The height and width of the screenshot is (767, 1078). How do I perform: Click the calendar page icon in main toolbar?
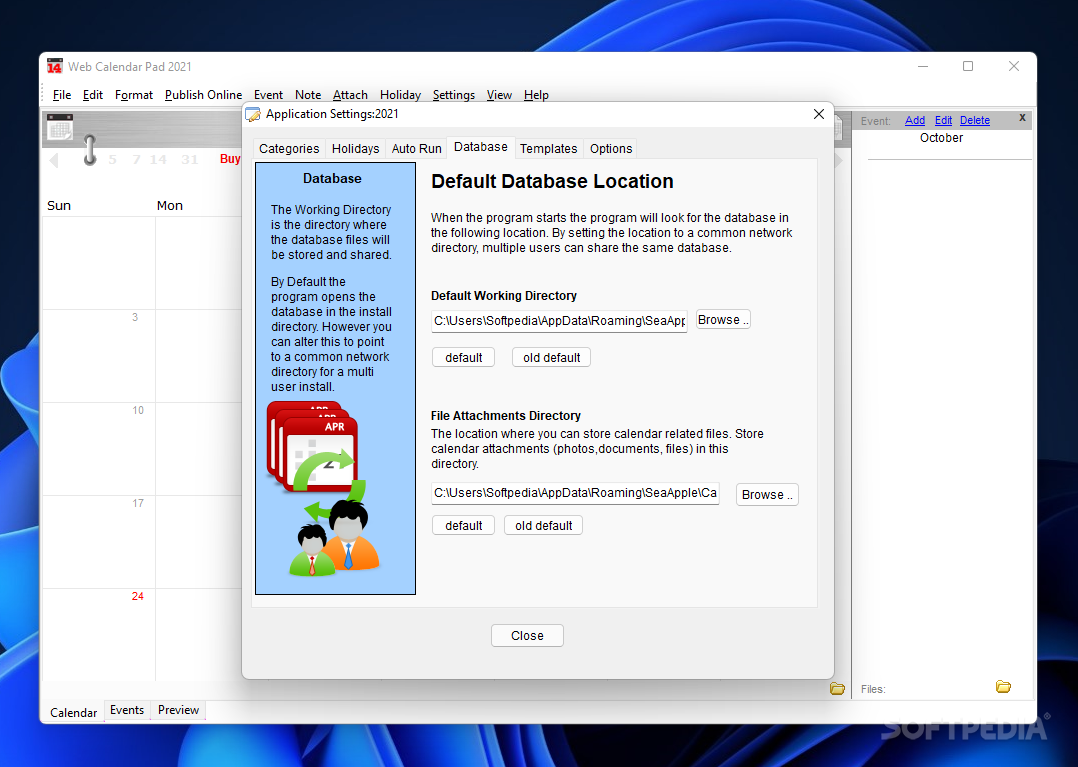[x=60, y=127]
